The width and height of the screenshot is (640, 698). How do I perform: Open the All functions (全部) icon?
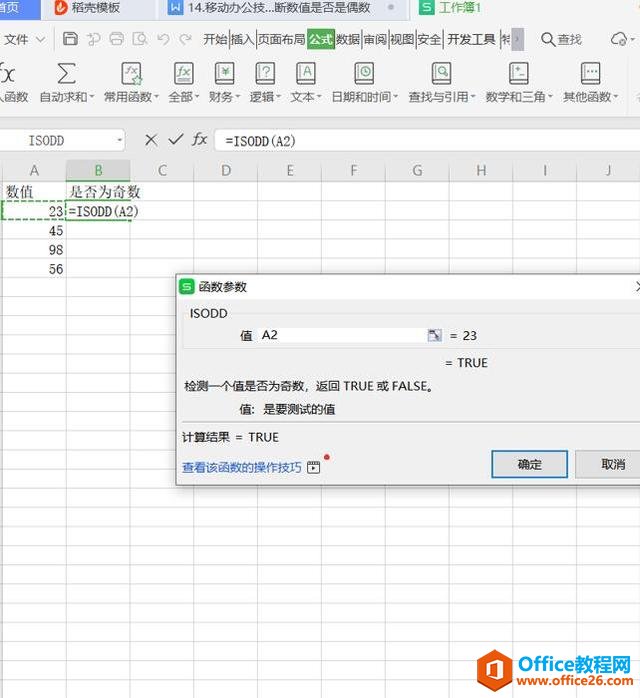(x=183, y=73)
